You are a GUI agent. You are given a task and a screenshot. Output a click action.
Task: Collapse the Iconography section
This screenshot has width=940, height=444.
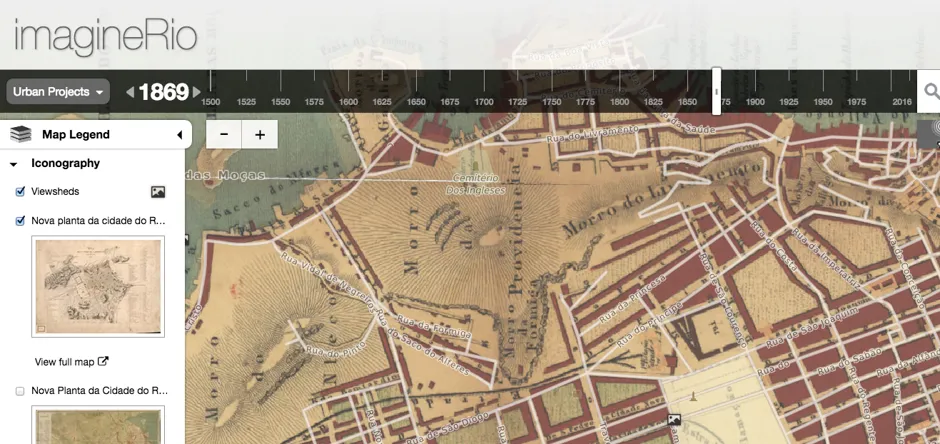pyautogui.click(x=14, y=164)
